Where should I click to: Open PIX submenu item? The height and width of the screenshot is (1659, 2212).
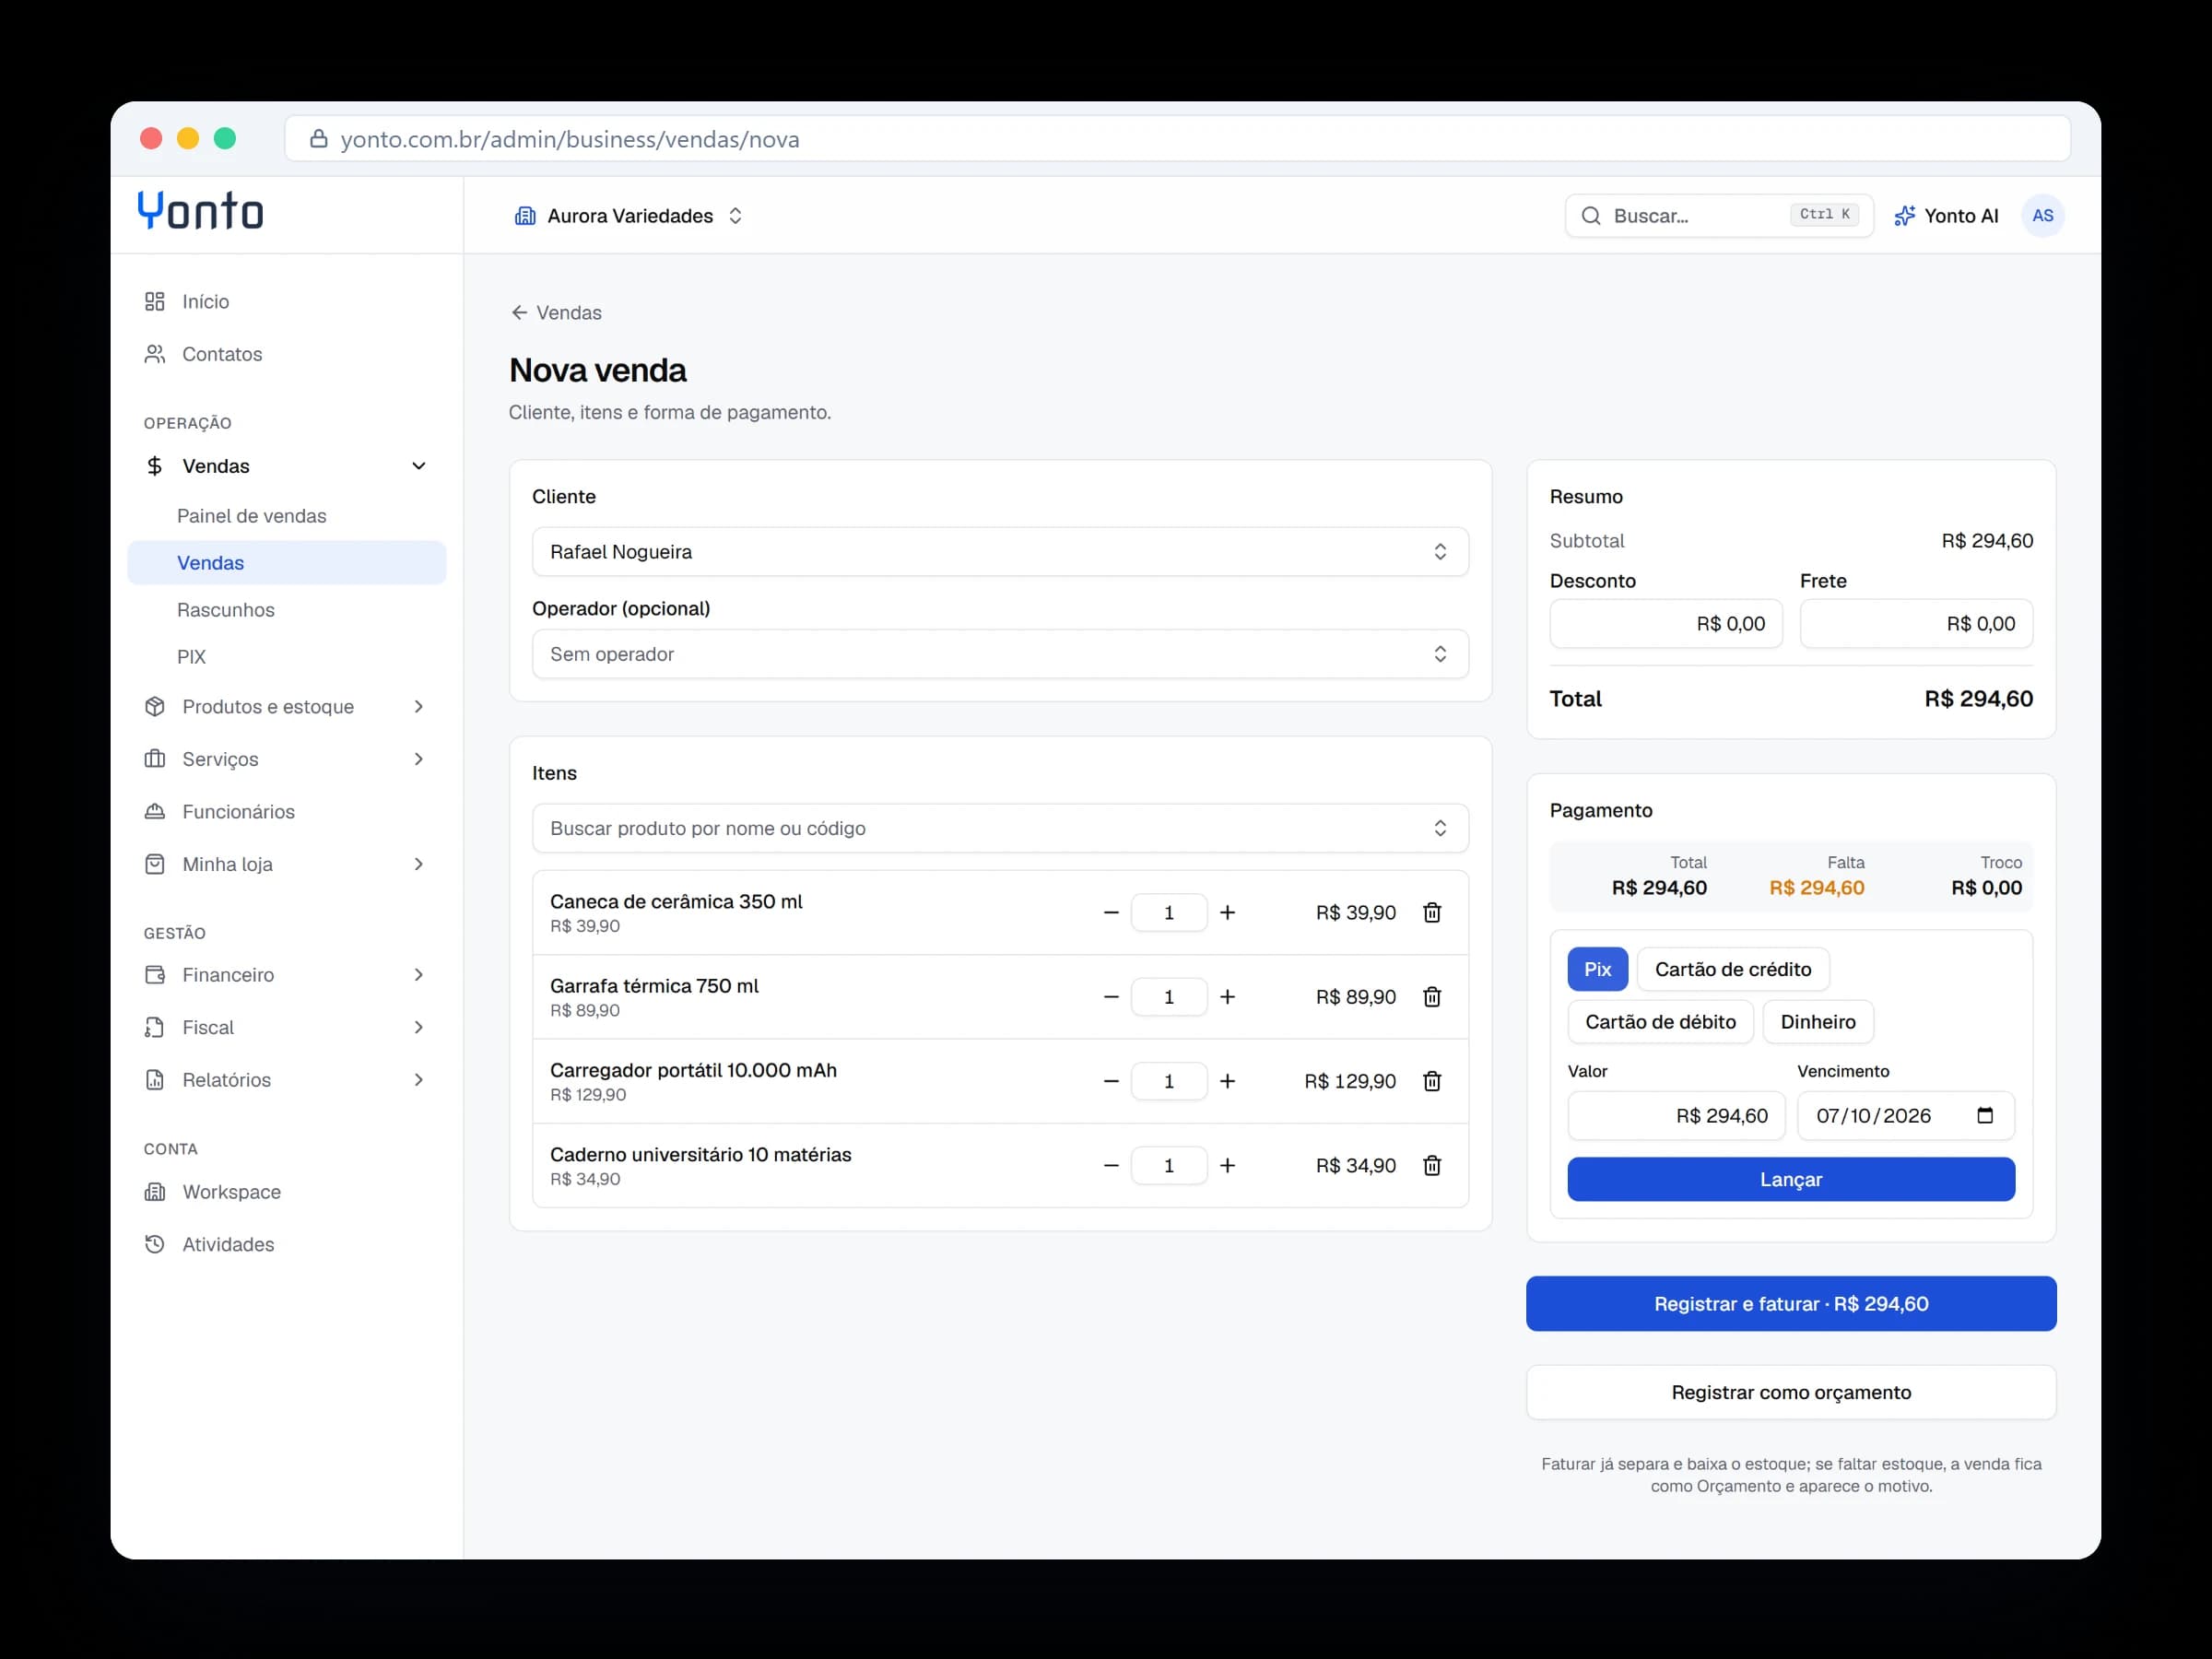287,657
